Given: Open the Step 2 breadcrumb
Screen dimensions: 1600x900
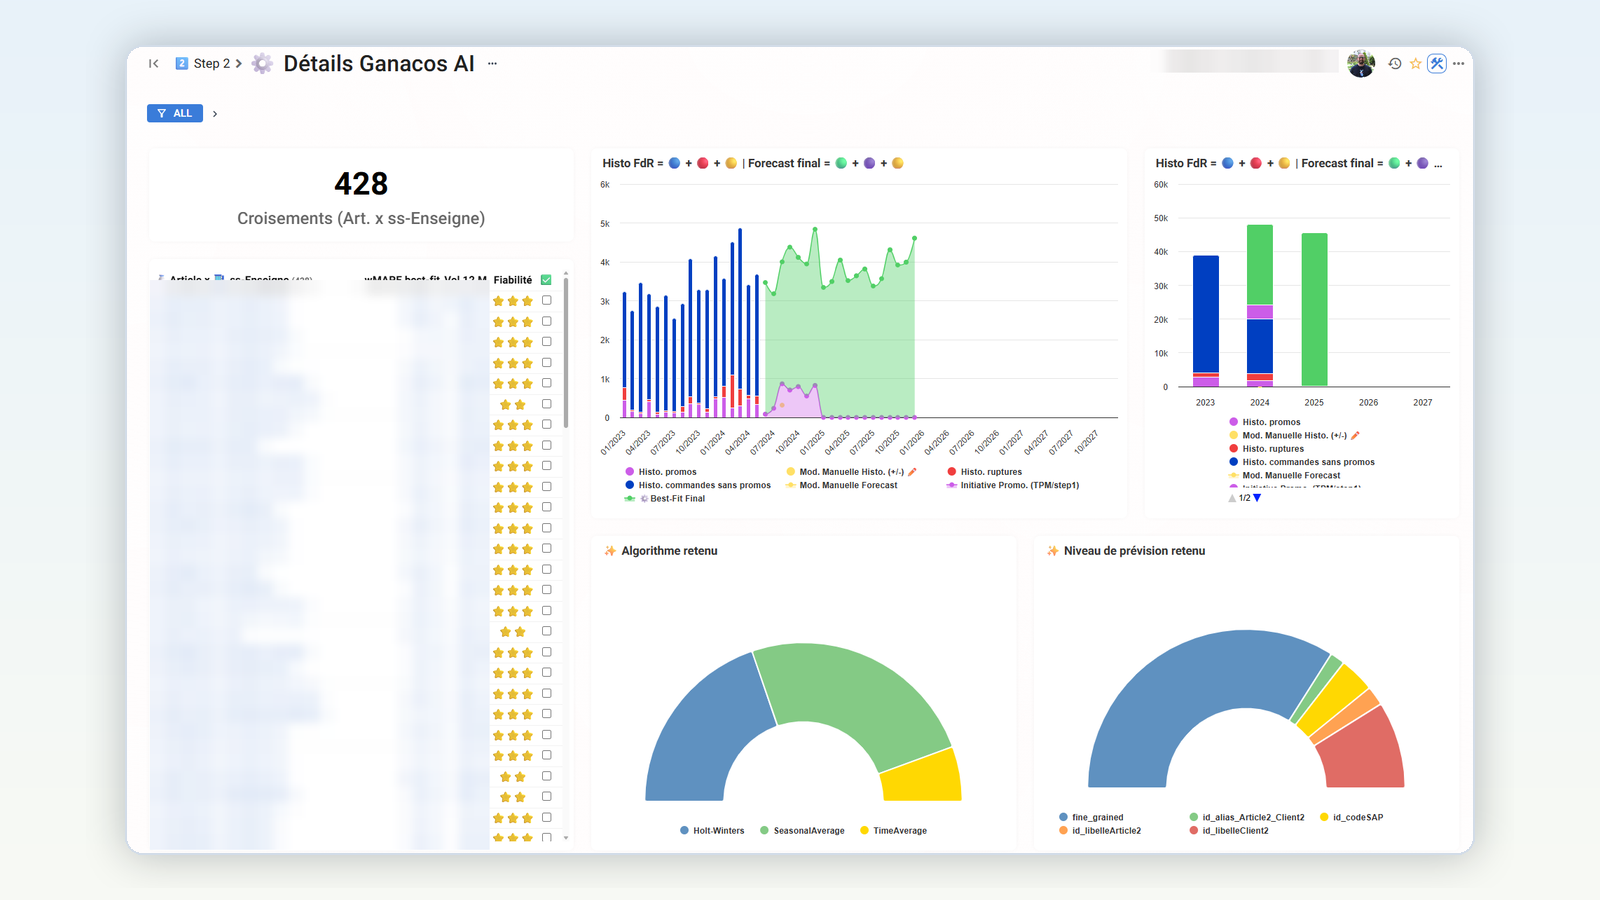Looking at the screenshot, I should tap(202, 63).
